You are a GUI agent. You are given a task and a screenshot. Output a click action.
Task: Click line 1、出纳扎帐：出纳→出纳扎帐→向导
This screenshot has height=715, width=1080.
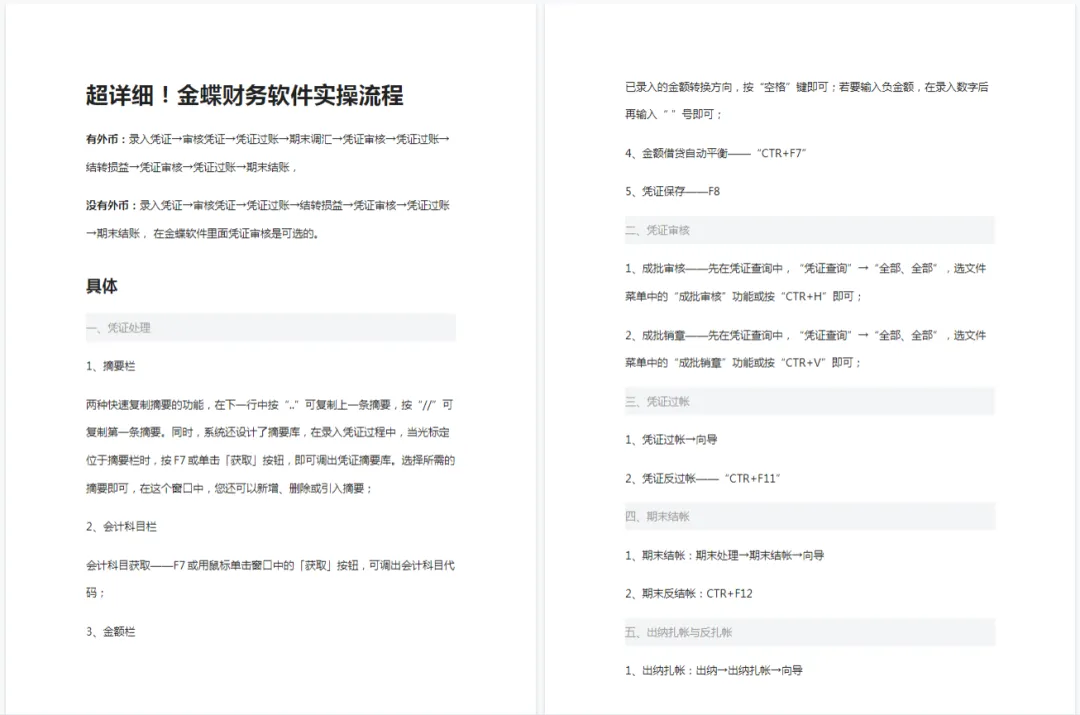click(x=714, y=670)
